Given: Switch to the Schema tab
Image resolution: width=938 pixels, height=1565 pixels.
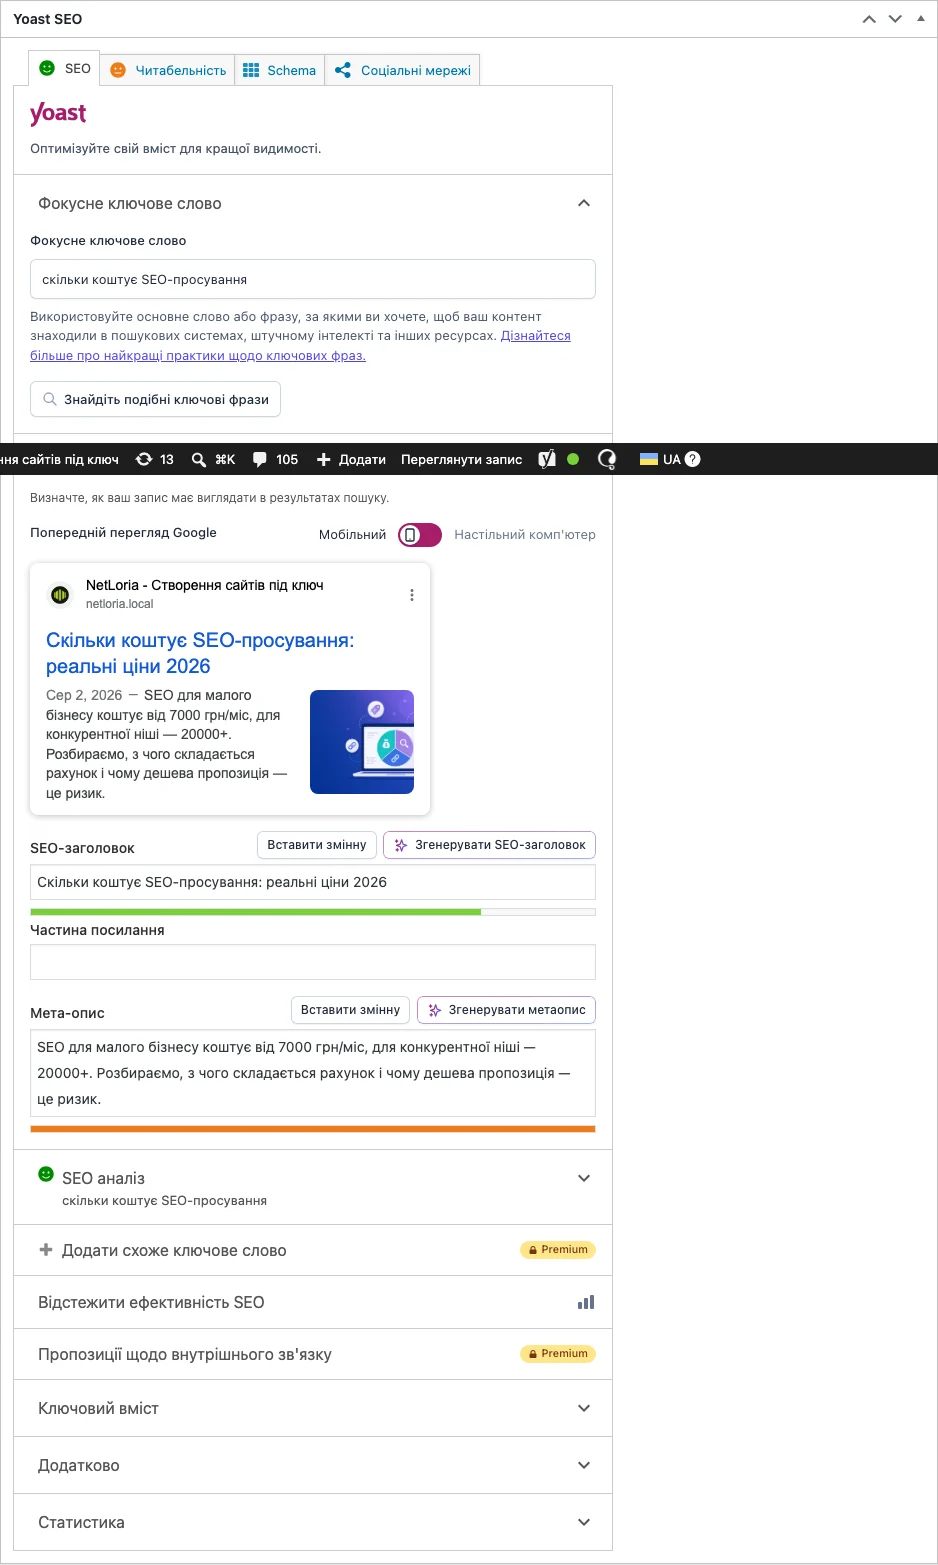Looking at the screenshot, I should [280, 70].
